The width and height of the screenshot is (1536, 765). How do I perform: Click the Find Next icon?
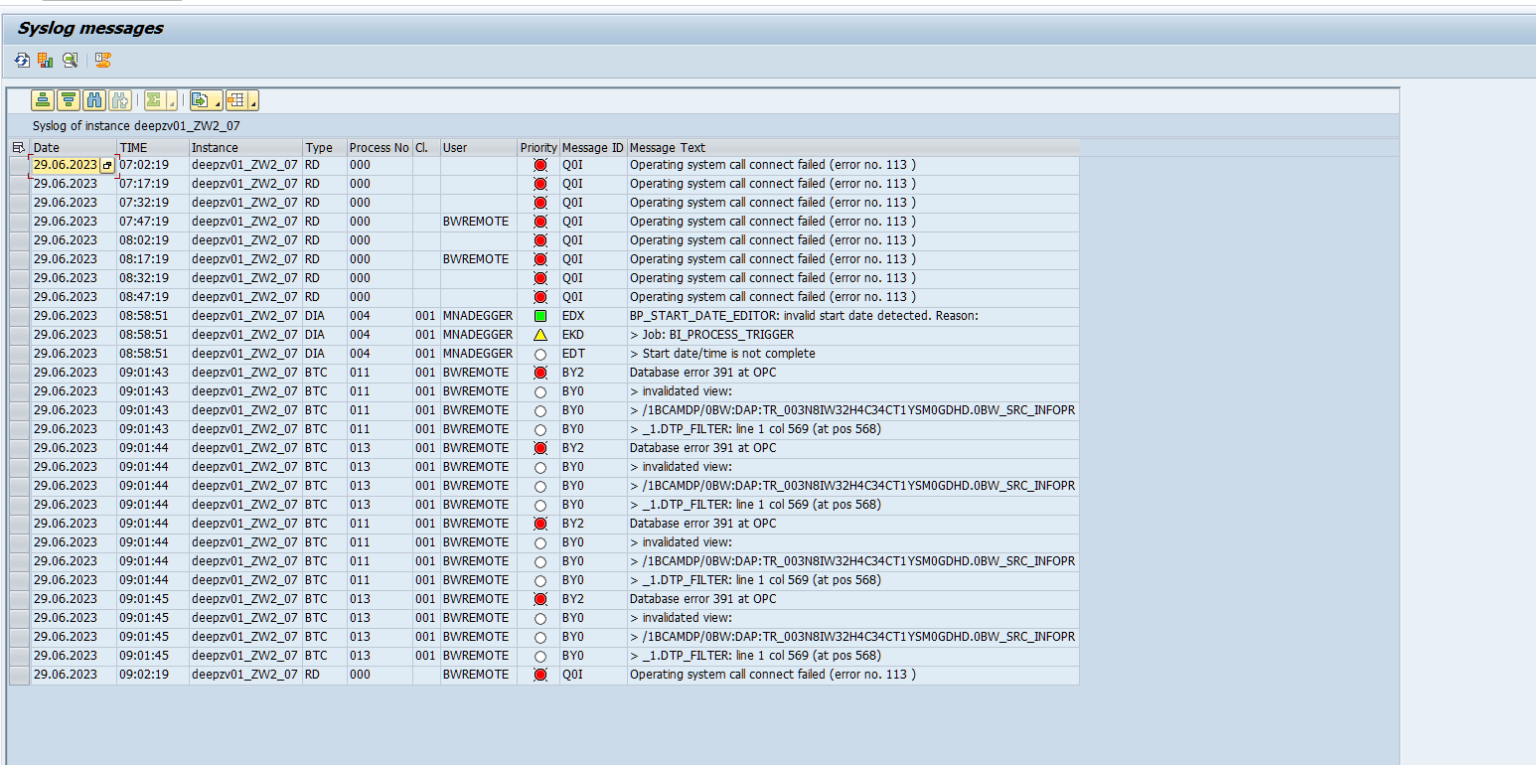[119, 98]
